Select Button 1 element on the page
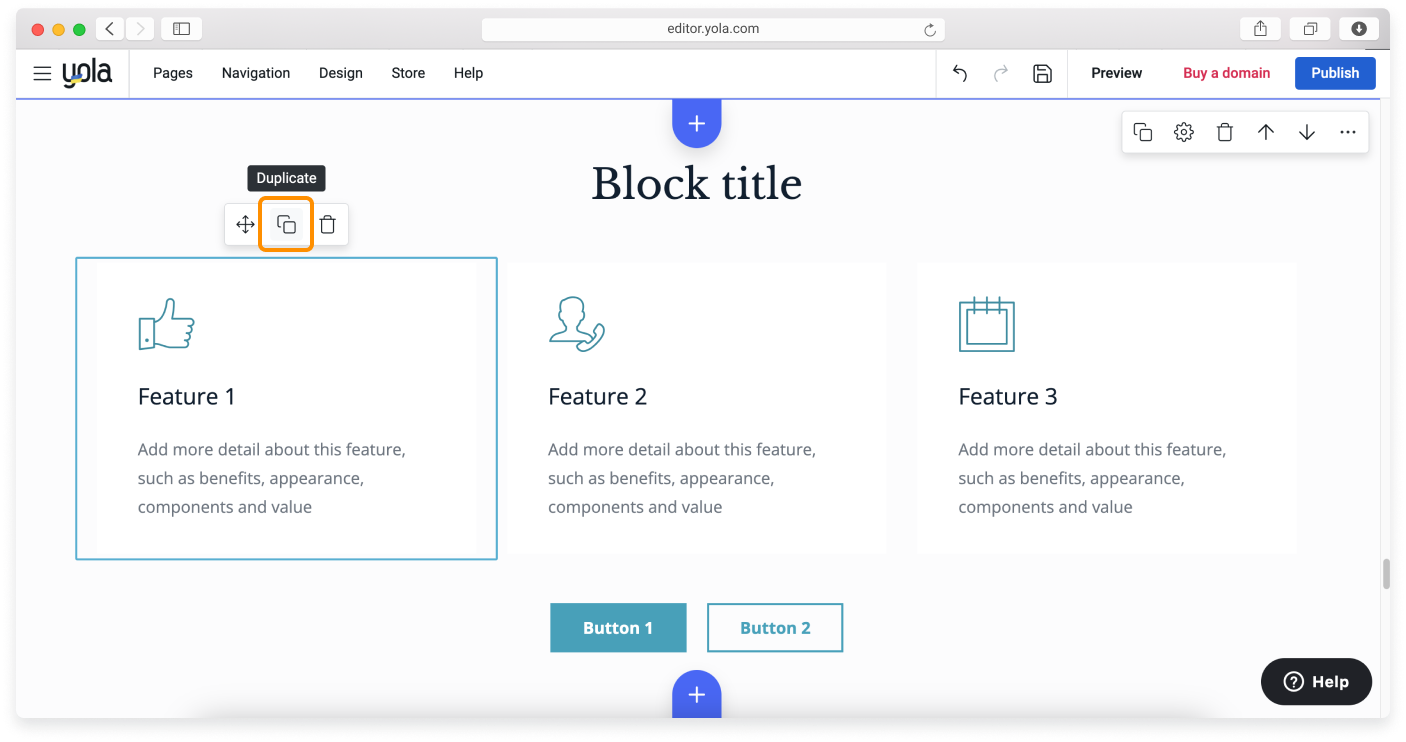 click(618, 627)
